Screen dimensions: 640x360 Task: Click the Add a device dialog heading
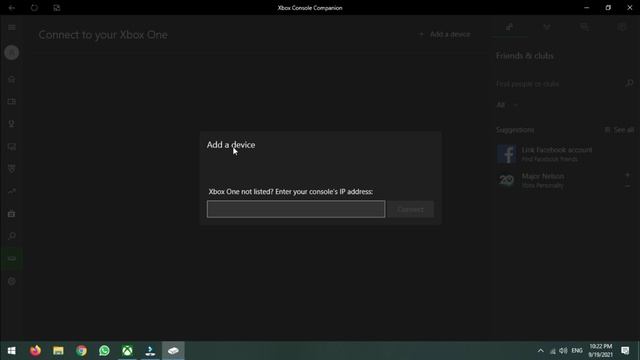[x=231, y=145]
